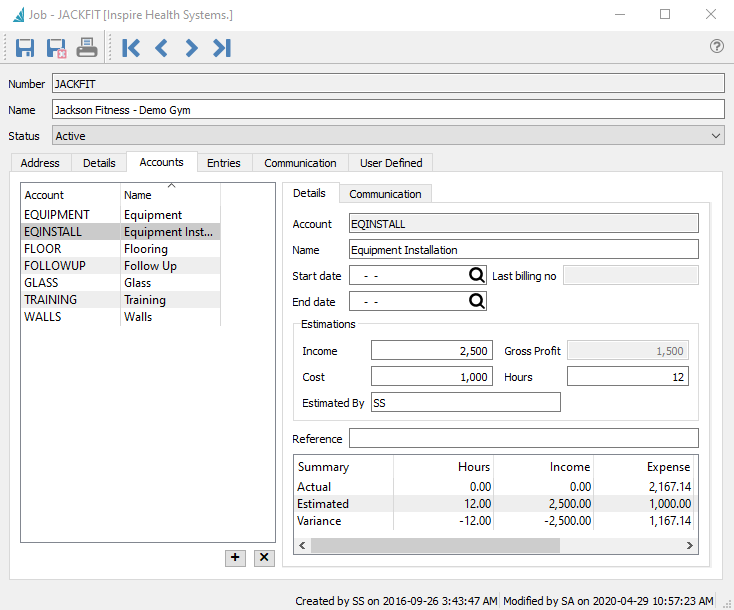Jump to the last job record
Viewport: 734px width, 610px height.
tap(222, 47)
